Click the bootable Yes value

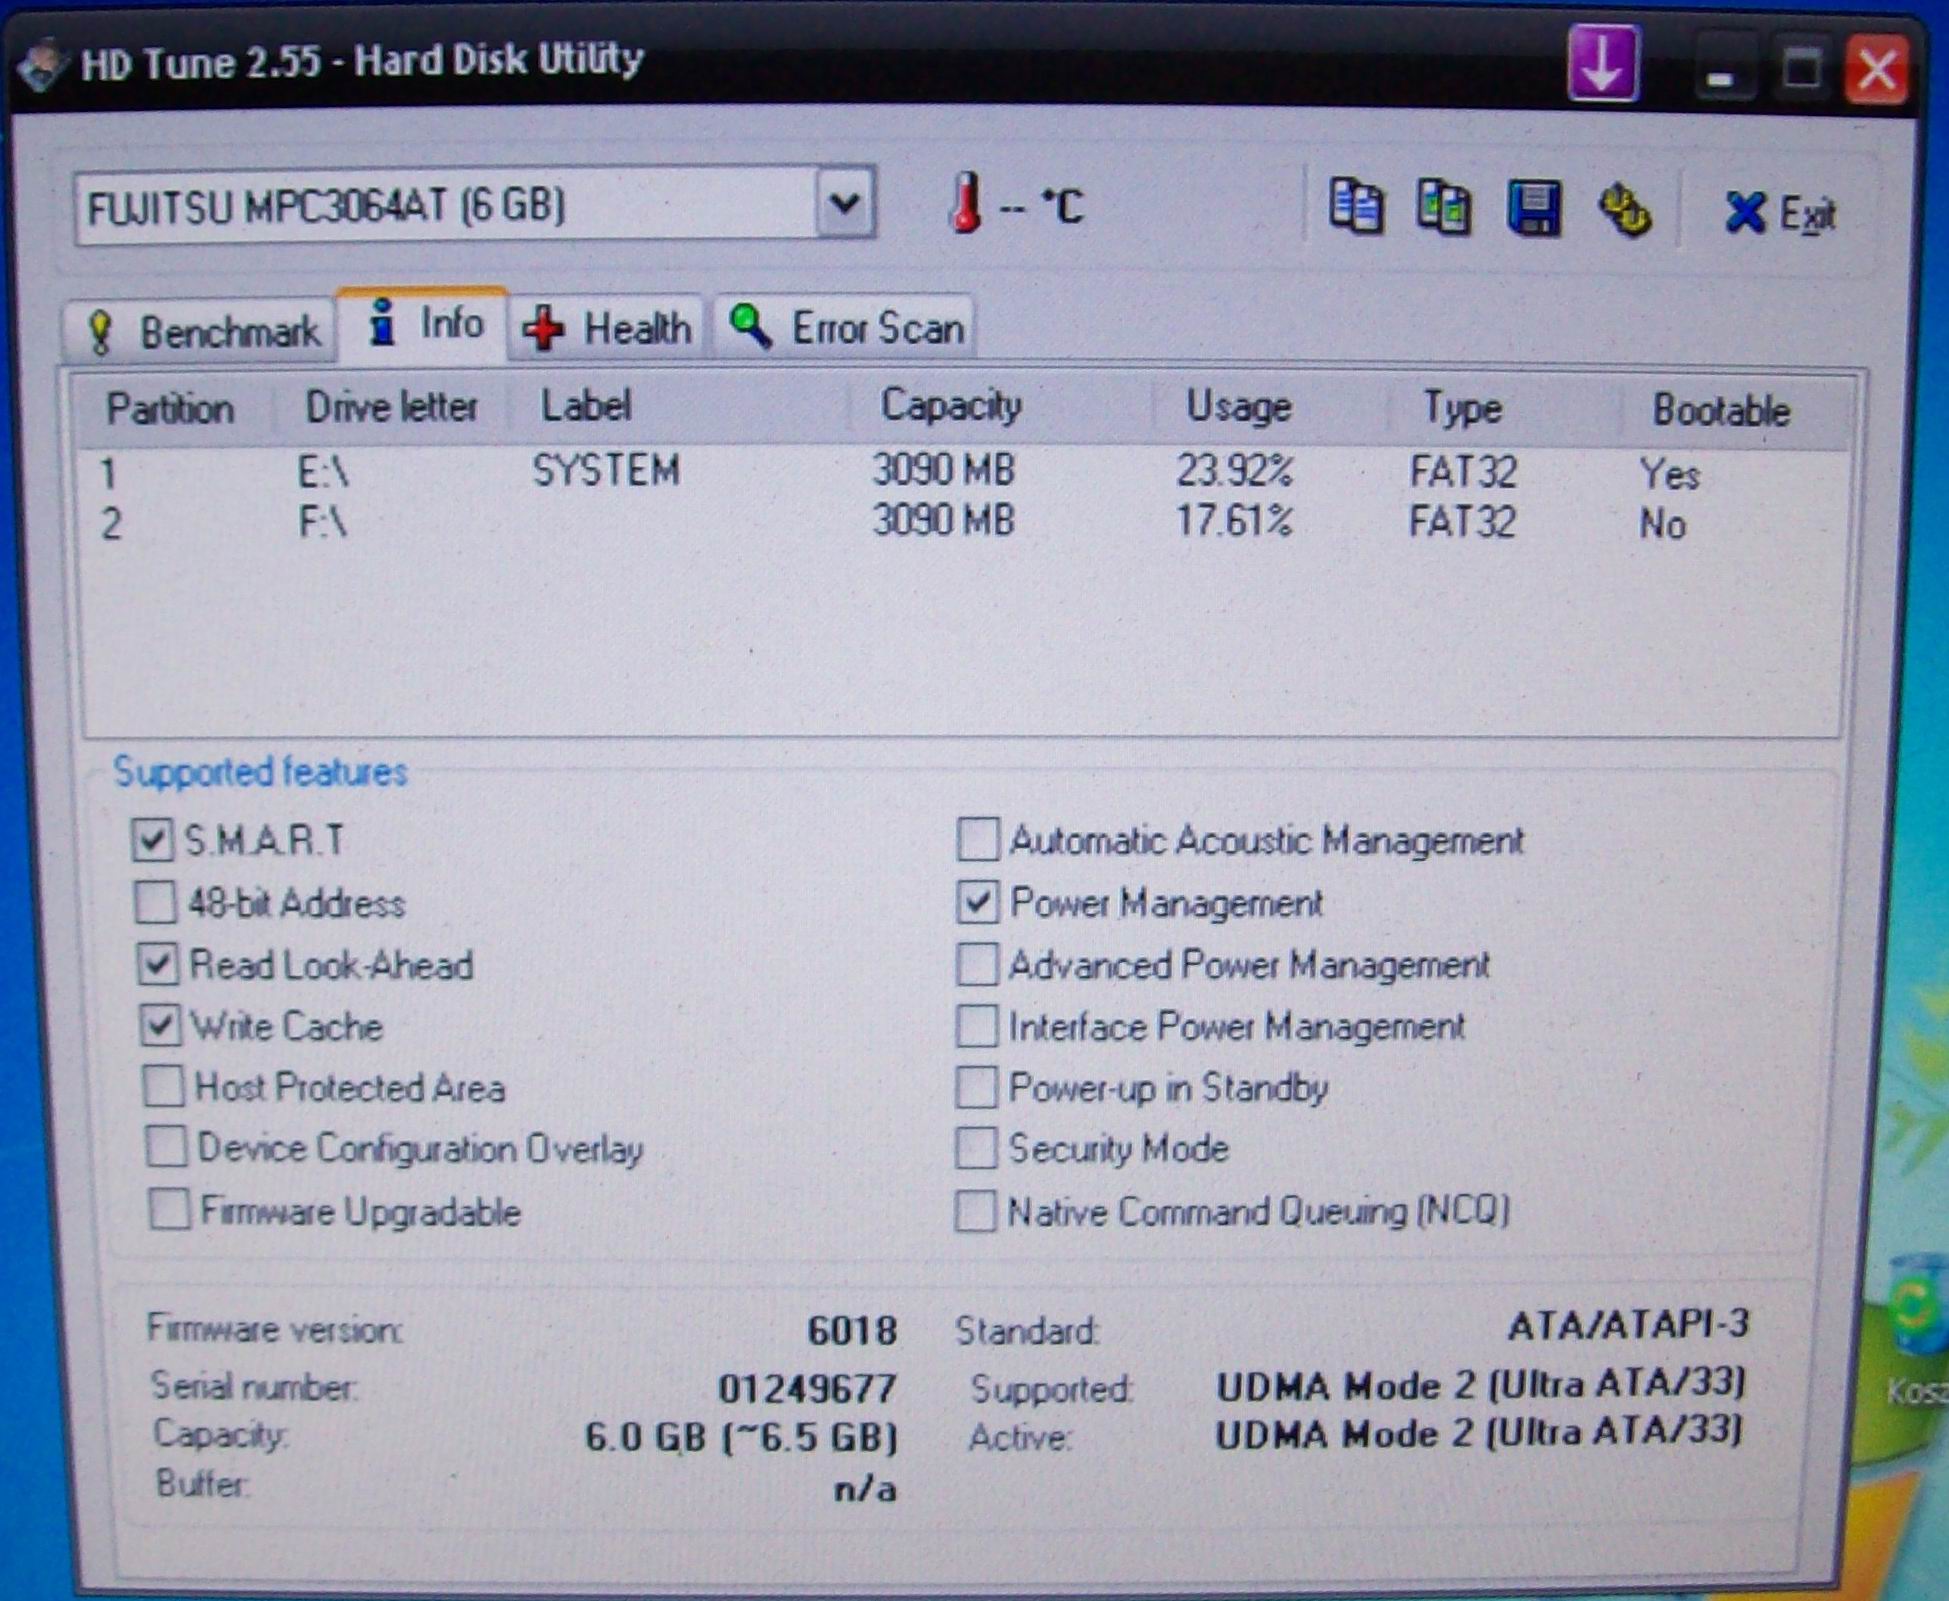click(1669, 473)
